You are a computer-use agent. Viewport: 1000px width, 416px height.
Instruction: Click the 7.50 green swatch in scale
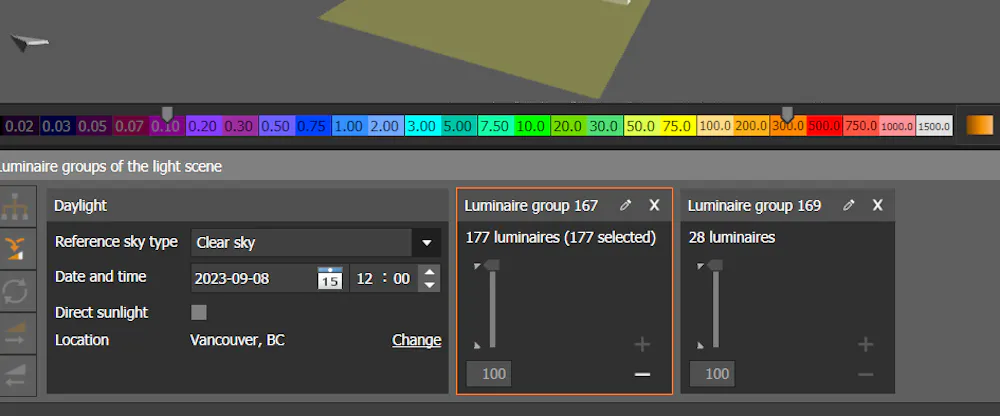(x=495, y=126)
